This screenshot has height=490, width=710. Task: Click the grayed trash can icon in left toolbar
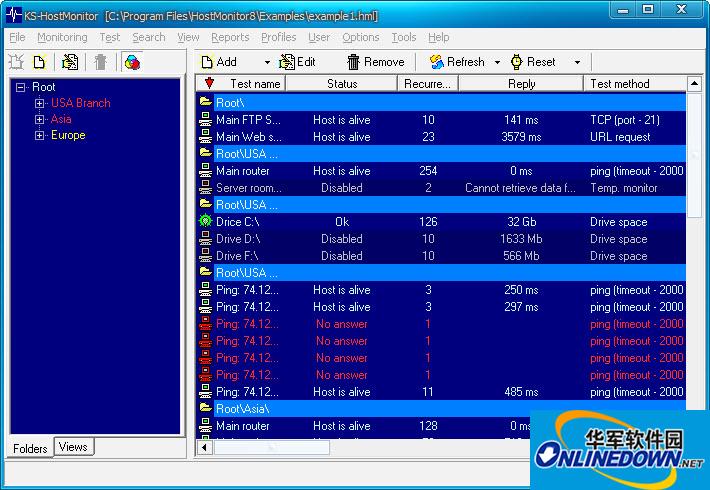(x=101, y=62)
